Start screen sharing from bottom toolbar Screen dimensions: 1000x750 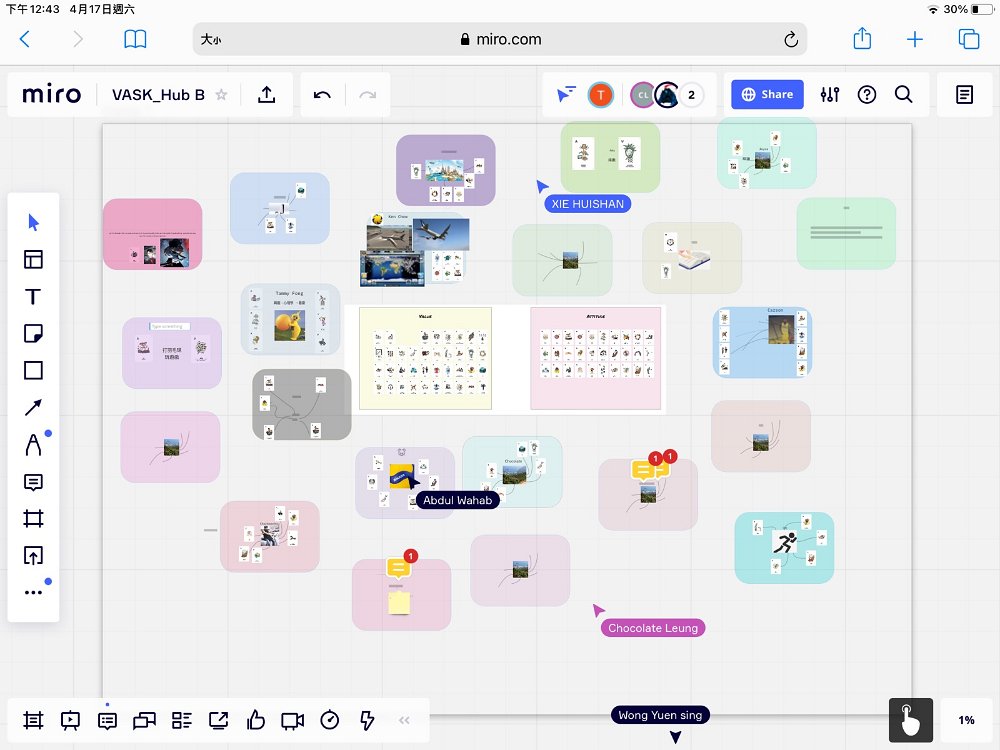pyautogui.click(x=219, y=721)
